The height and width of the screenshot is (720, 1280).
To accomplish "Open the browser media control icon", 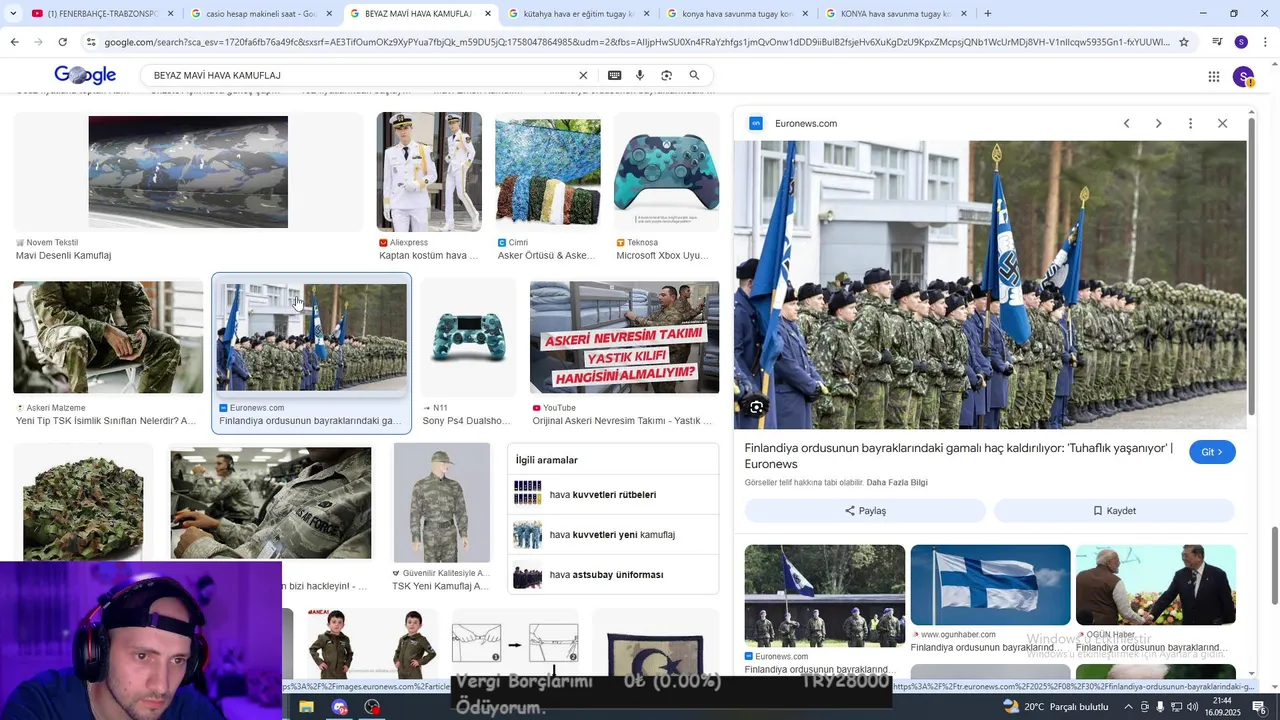I will tap(1217, 42).
